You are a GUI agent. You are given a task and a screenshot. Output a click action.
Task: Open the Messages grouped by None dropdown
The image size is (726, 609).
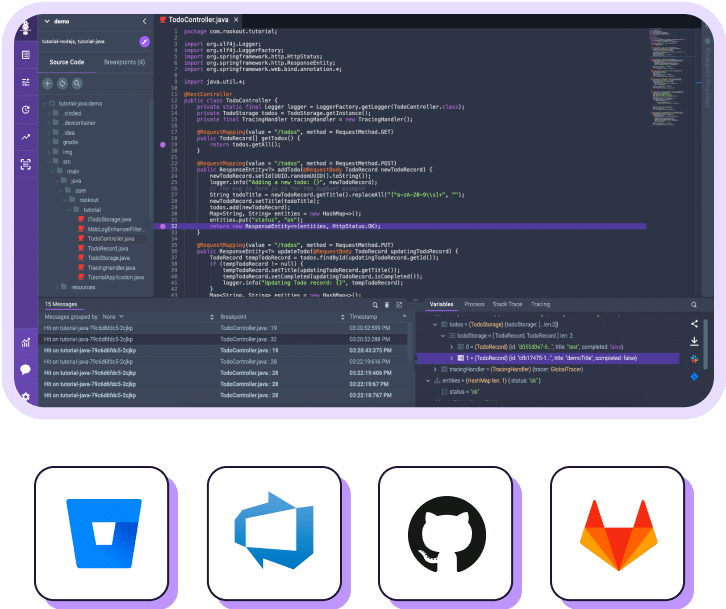tap(113, 317)
